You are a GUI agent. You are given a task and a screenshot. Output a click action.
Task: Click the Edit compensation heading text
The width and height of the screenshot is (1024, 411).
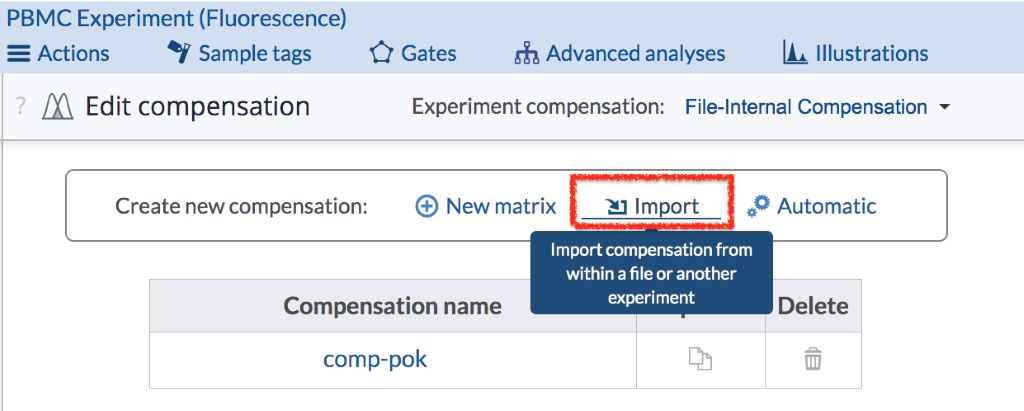click(x=197, y=107)
